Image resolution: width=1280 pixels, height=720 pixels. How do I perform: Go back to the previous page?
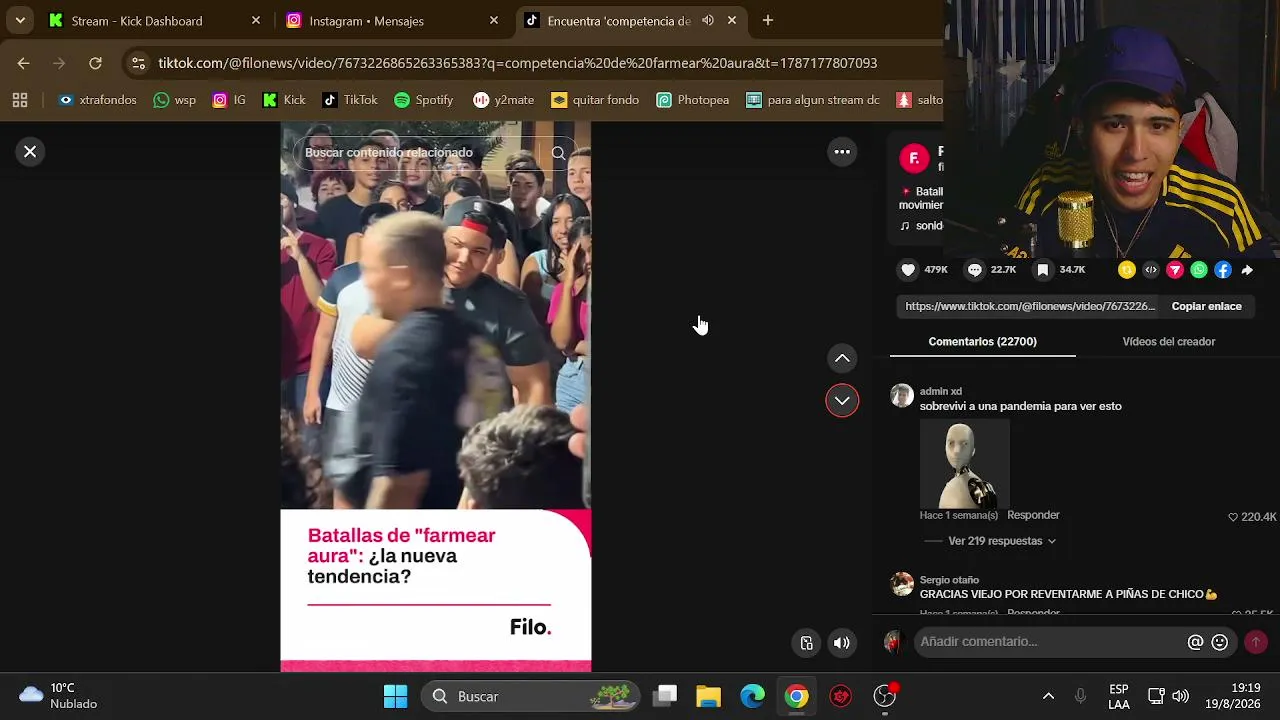(x=23, y=63)
